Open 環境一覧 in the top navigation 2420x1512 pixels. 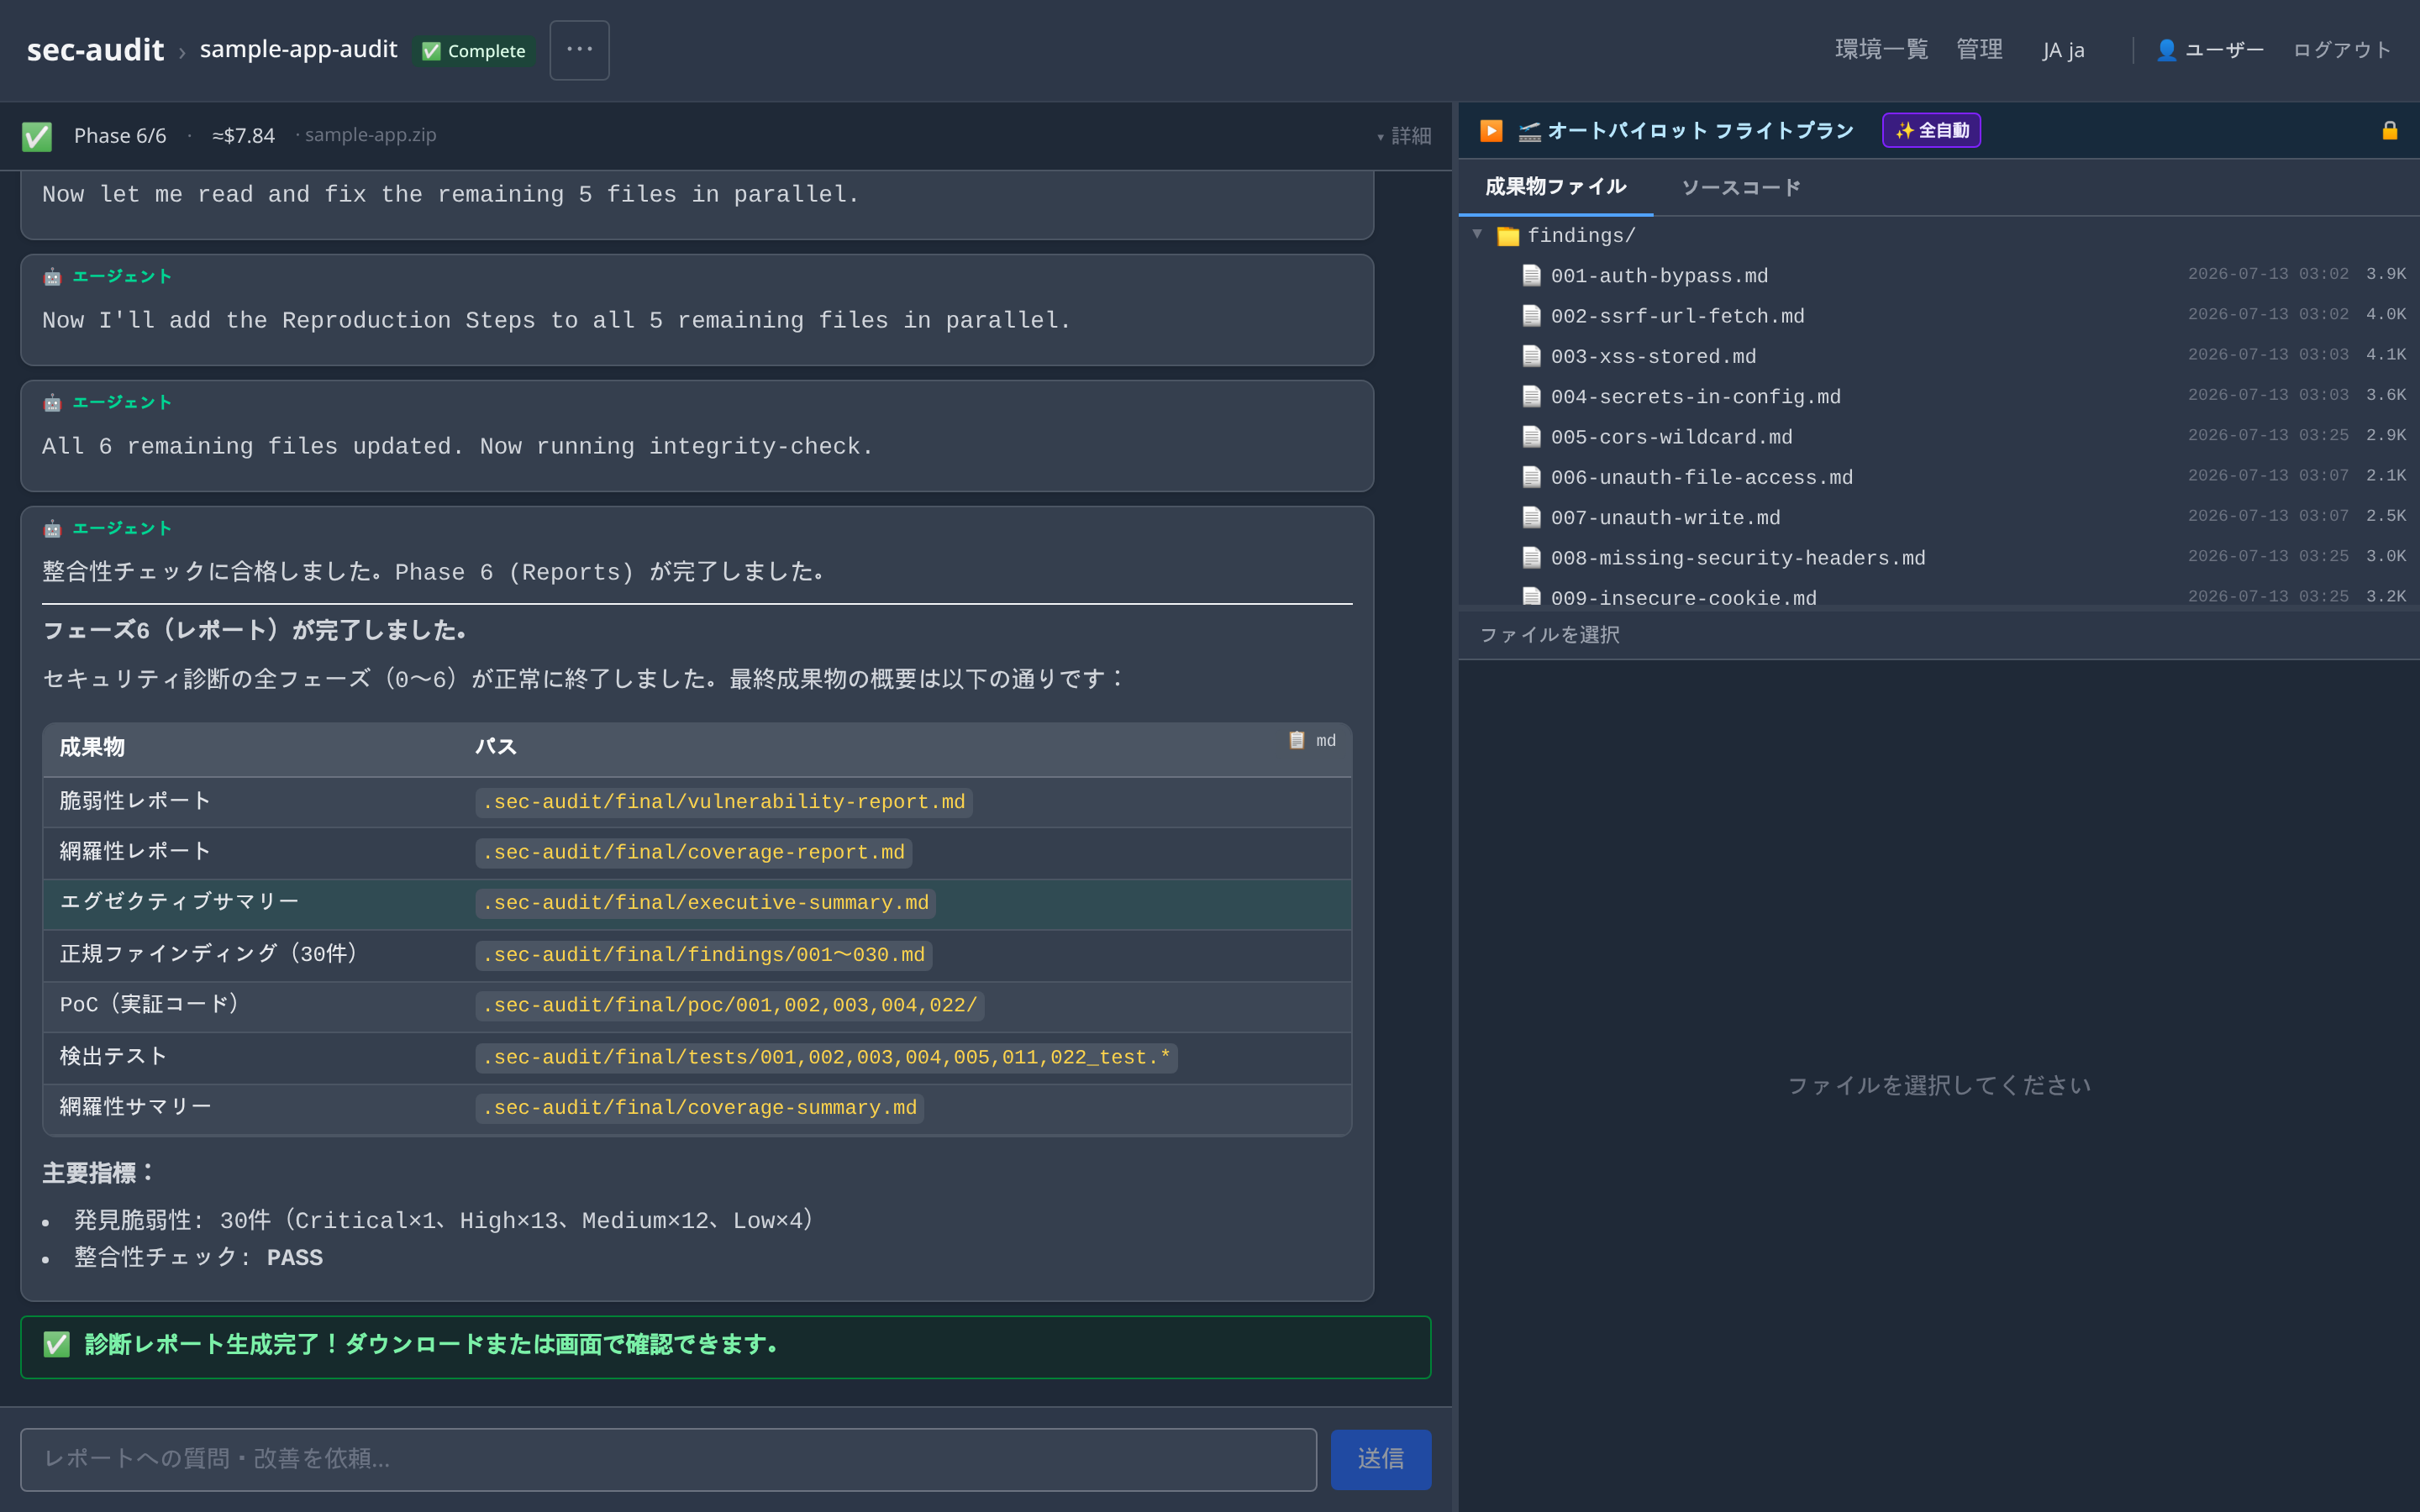[1881, 50]
